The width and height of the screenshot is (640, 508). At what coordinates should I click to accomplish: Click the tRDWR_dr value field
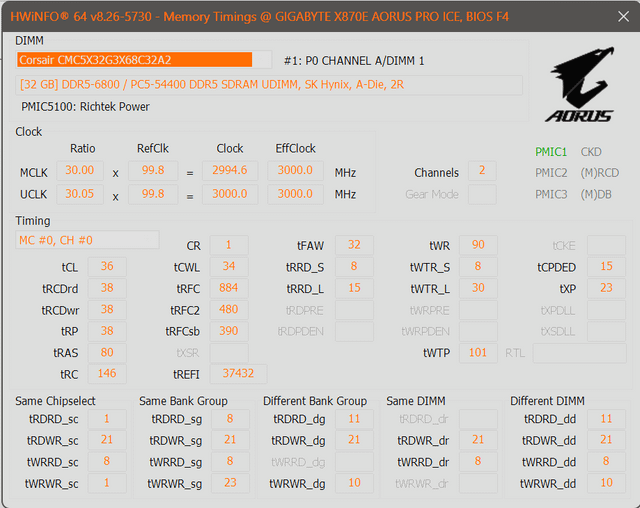478,440
